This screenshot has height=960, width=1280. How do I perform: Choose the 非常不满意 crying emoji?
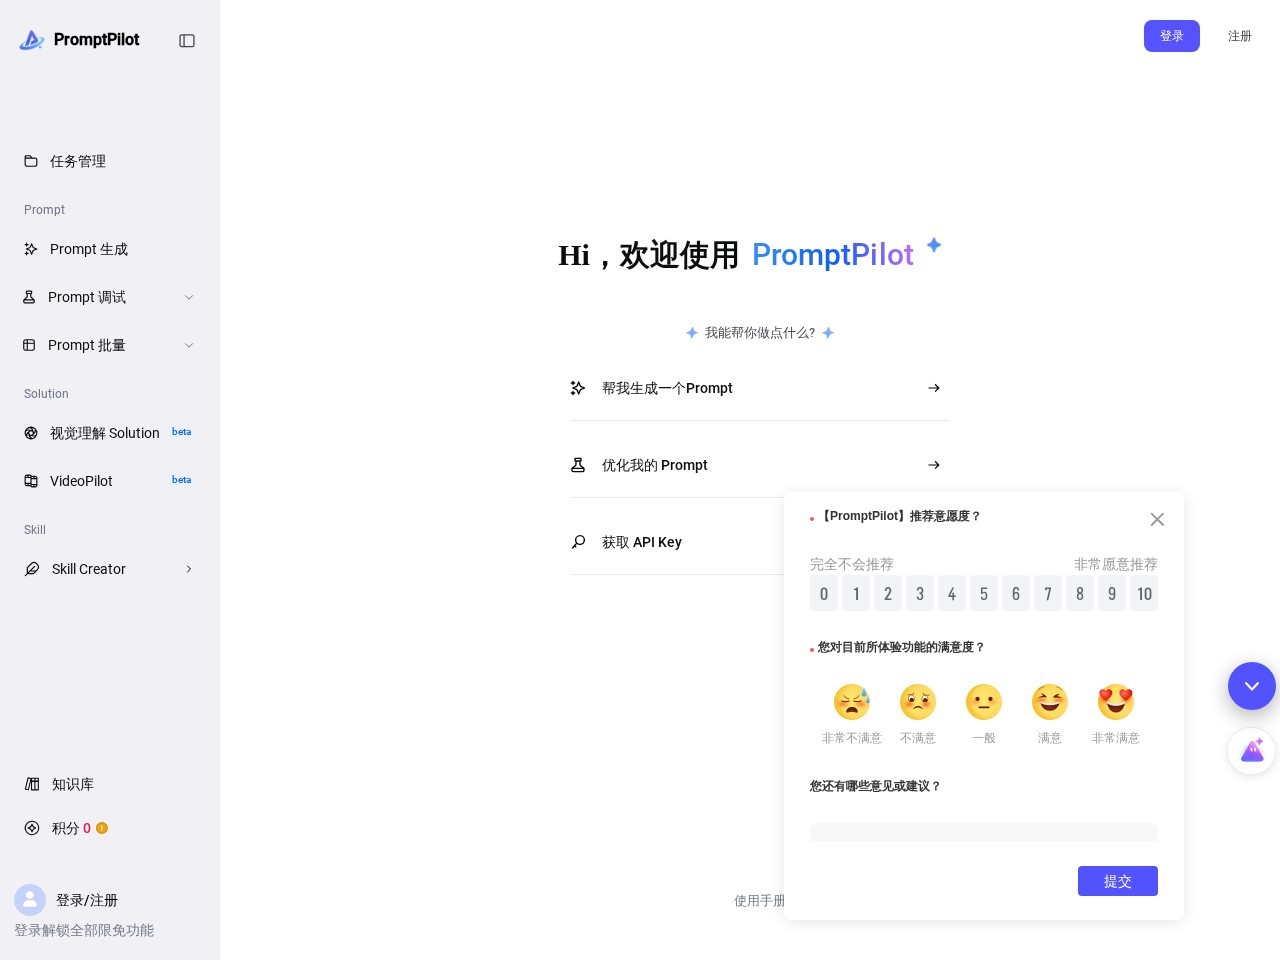[852, 702]
